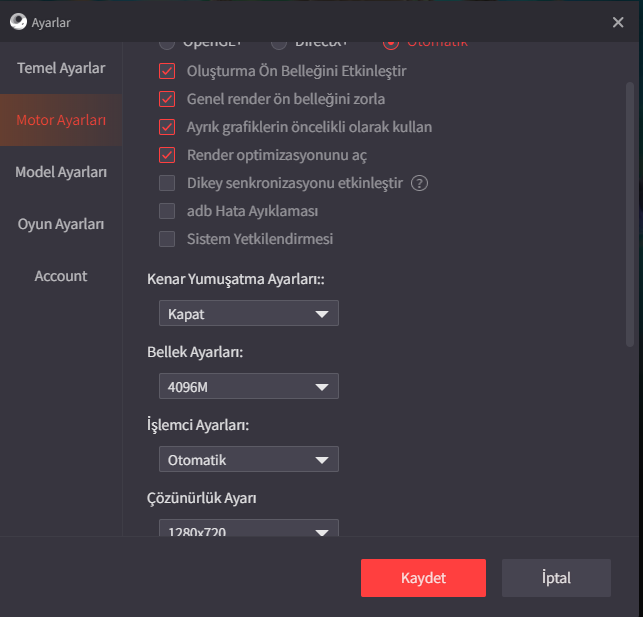Click the İptal button
Viewport: 643px width, 617px height.
(556, 578)
